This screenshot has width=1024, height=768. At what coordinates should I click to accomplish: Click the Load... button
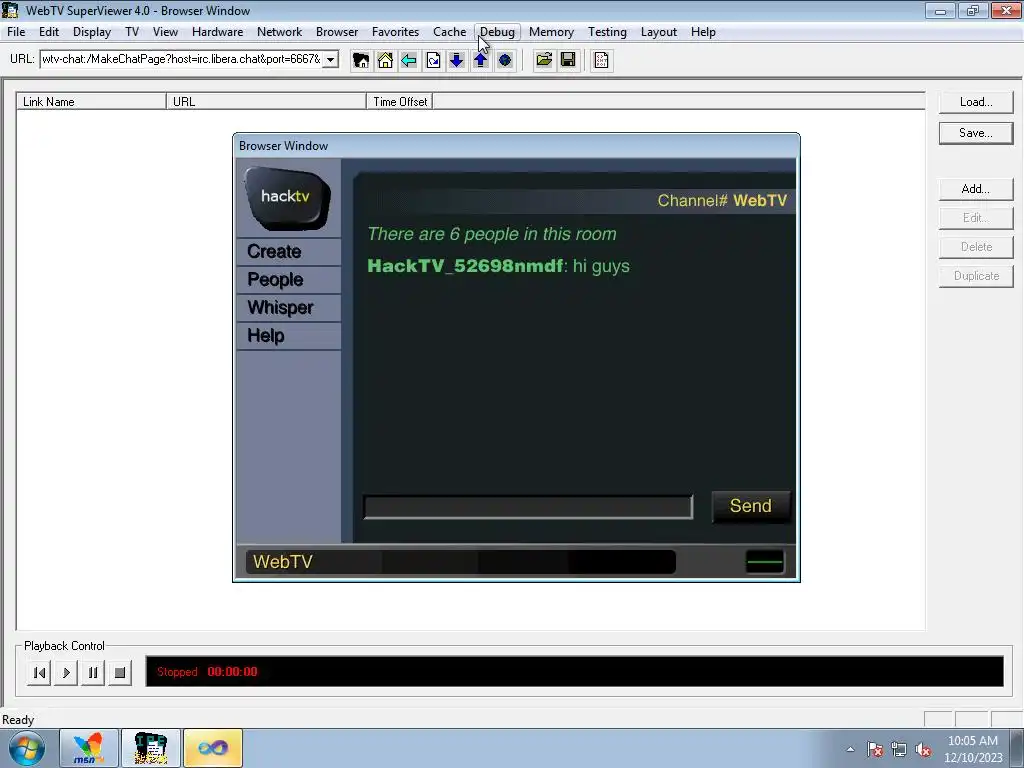pyautogui.click(x=976, y=102)
